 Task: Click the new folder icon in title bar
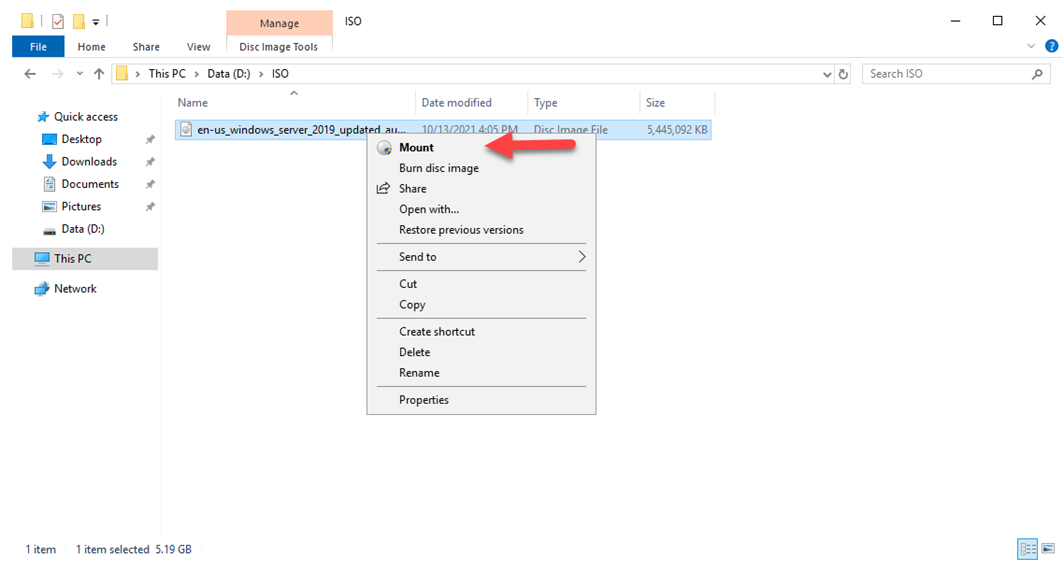pyautogui.click(x=78, y=22)
